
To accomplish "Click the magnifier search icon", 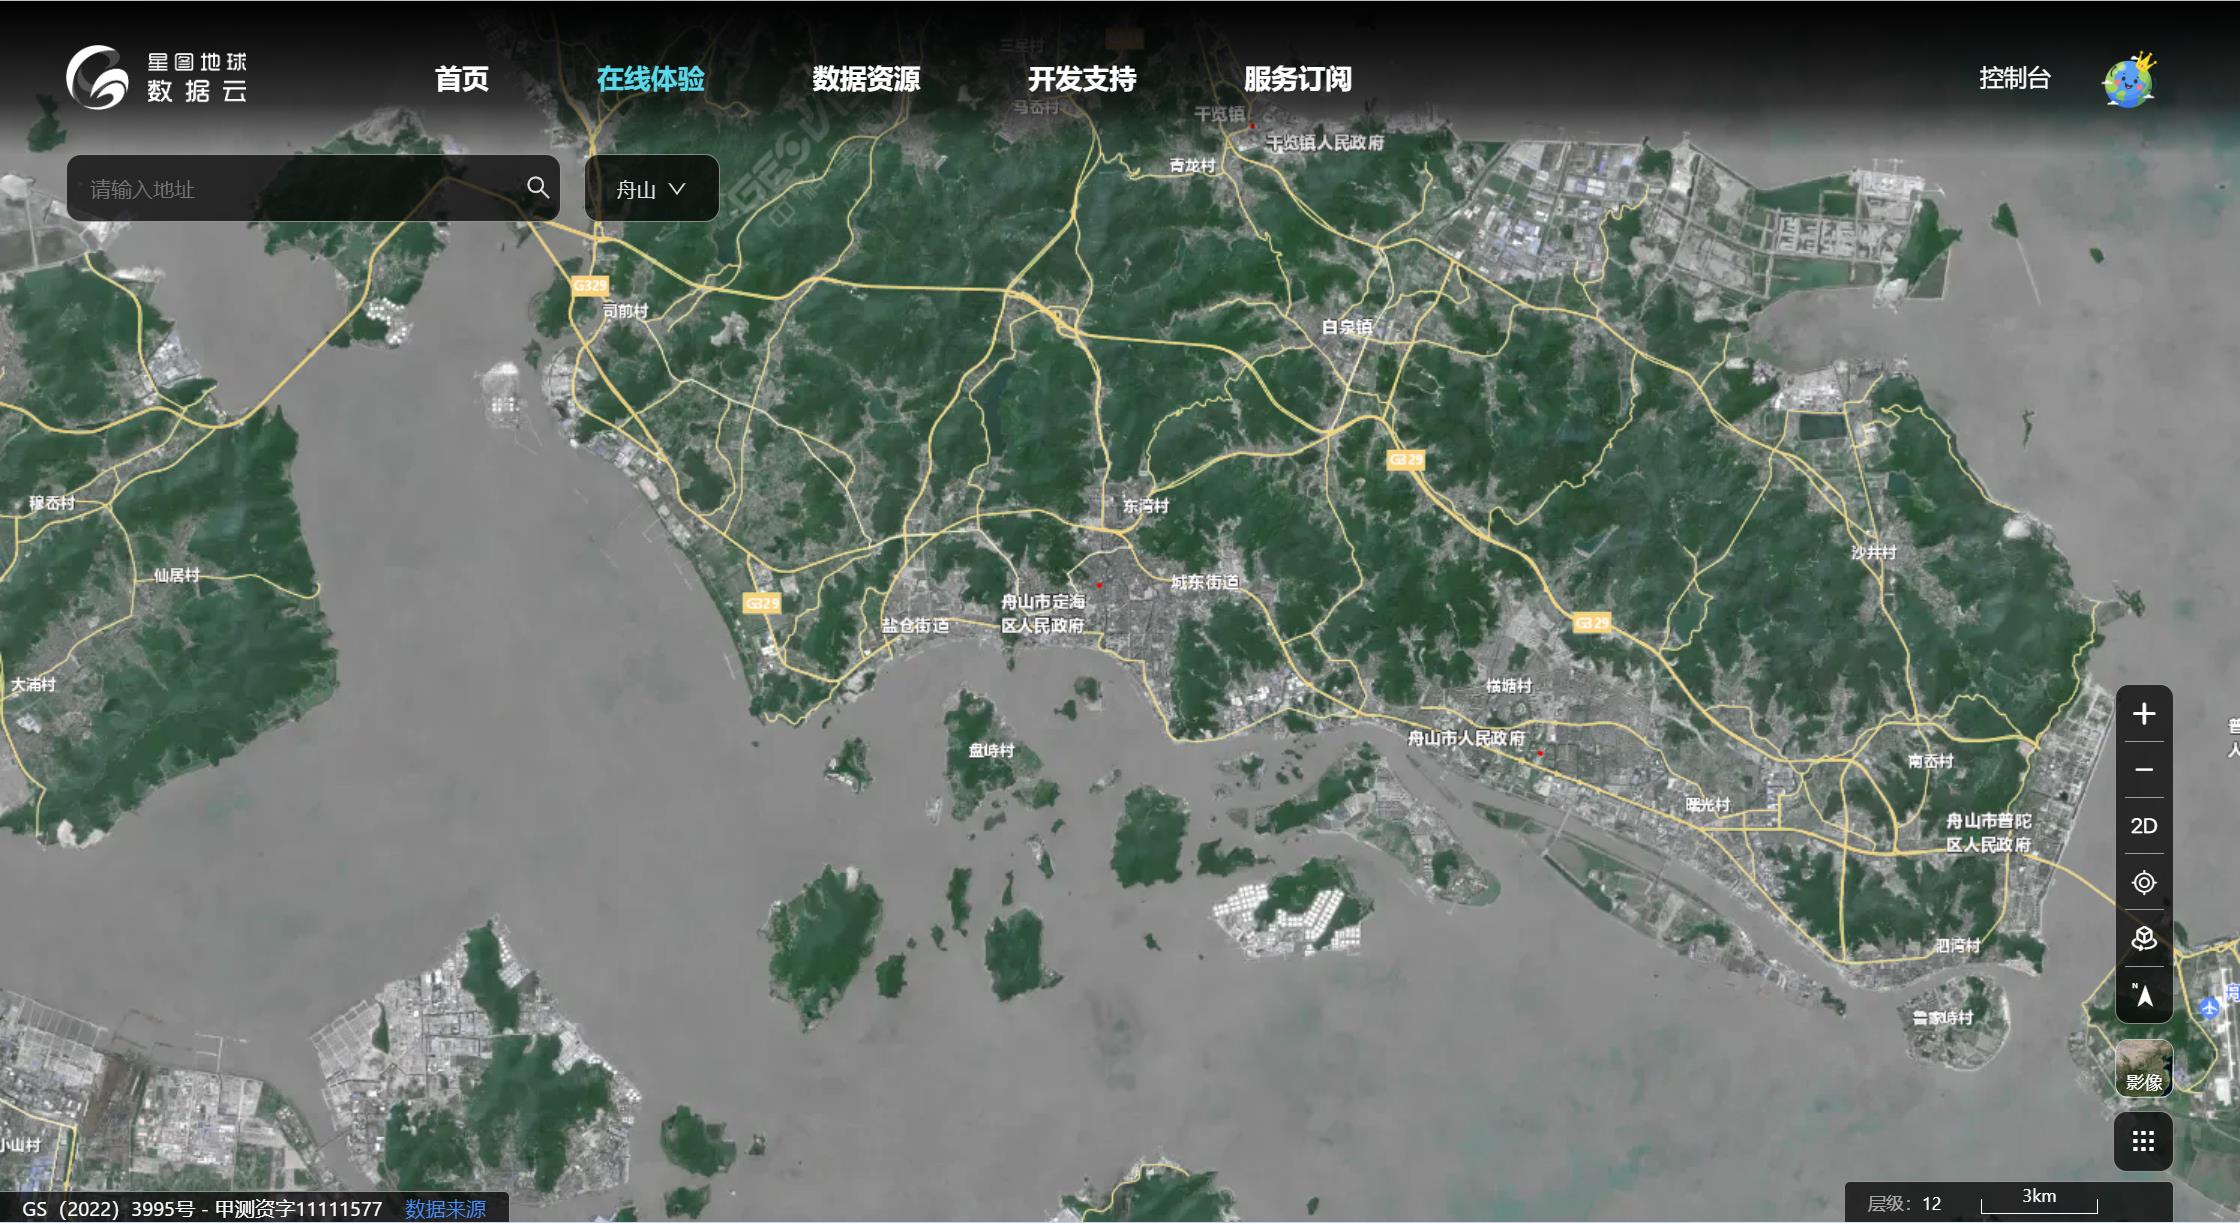I will [538, 187].
